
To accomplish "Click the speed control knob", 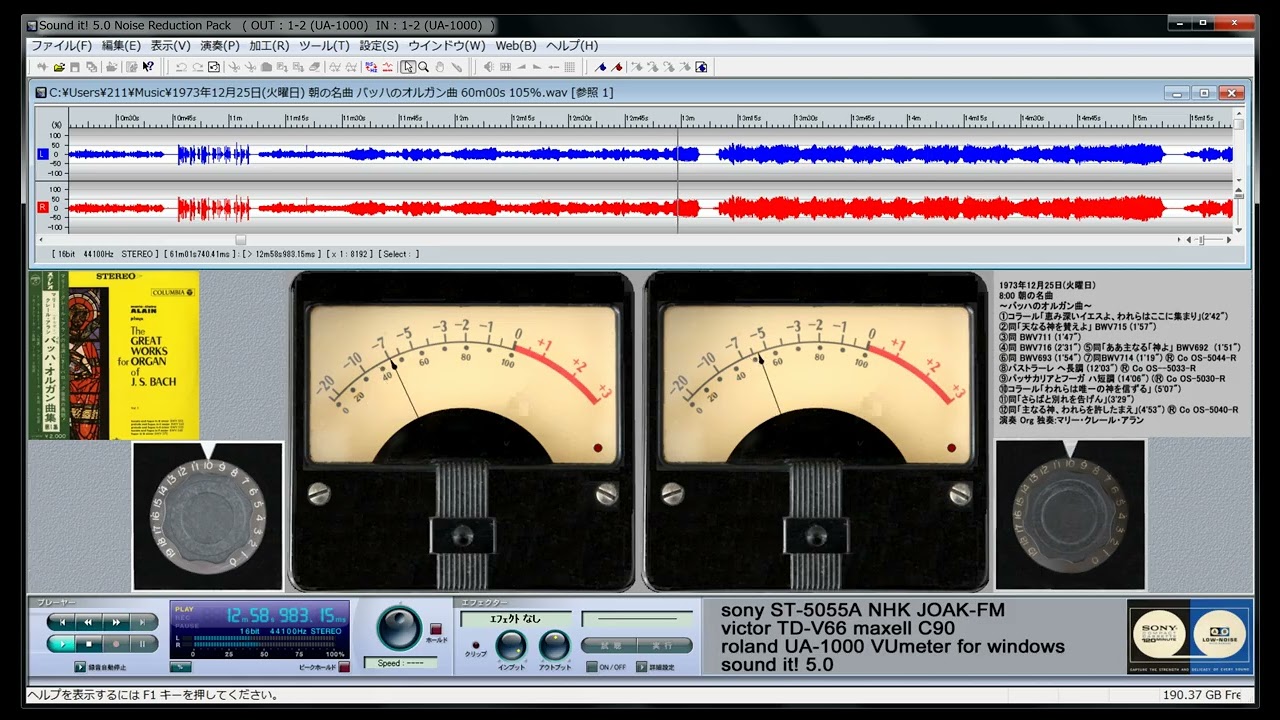I will (399, 628).
